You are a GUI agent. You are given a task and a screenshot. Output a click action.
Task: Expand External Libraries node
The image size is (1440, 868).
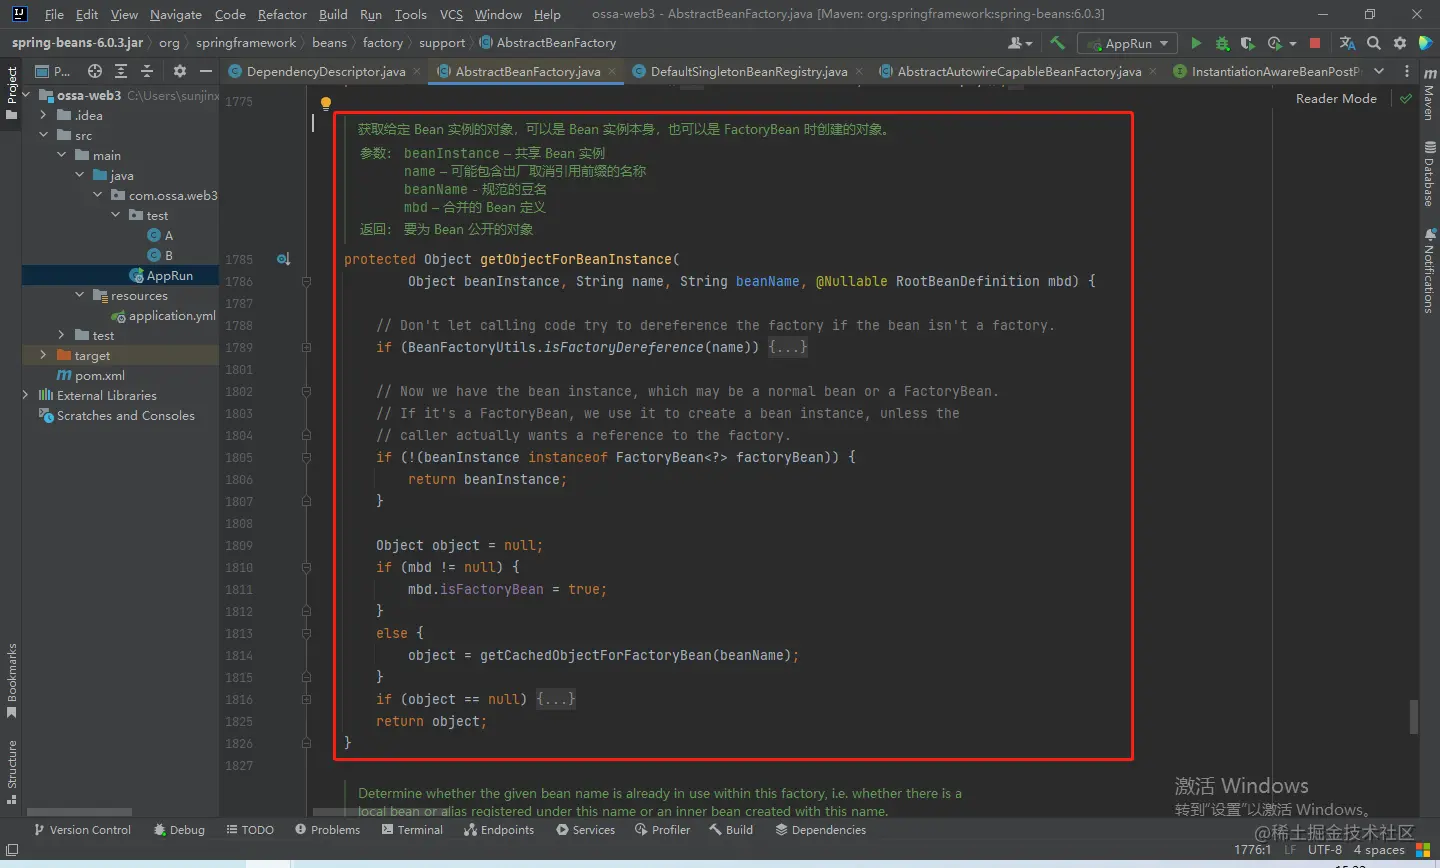(27, 395)
